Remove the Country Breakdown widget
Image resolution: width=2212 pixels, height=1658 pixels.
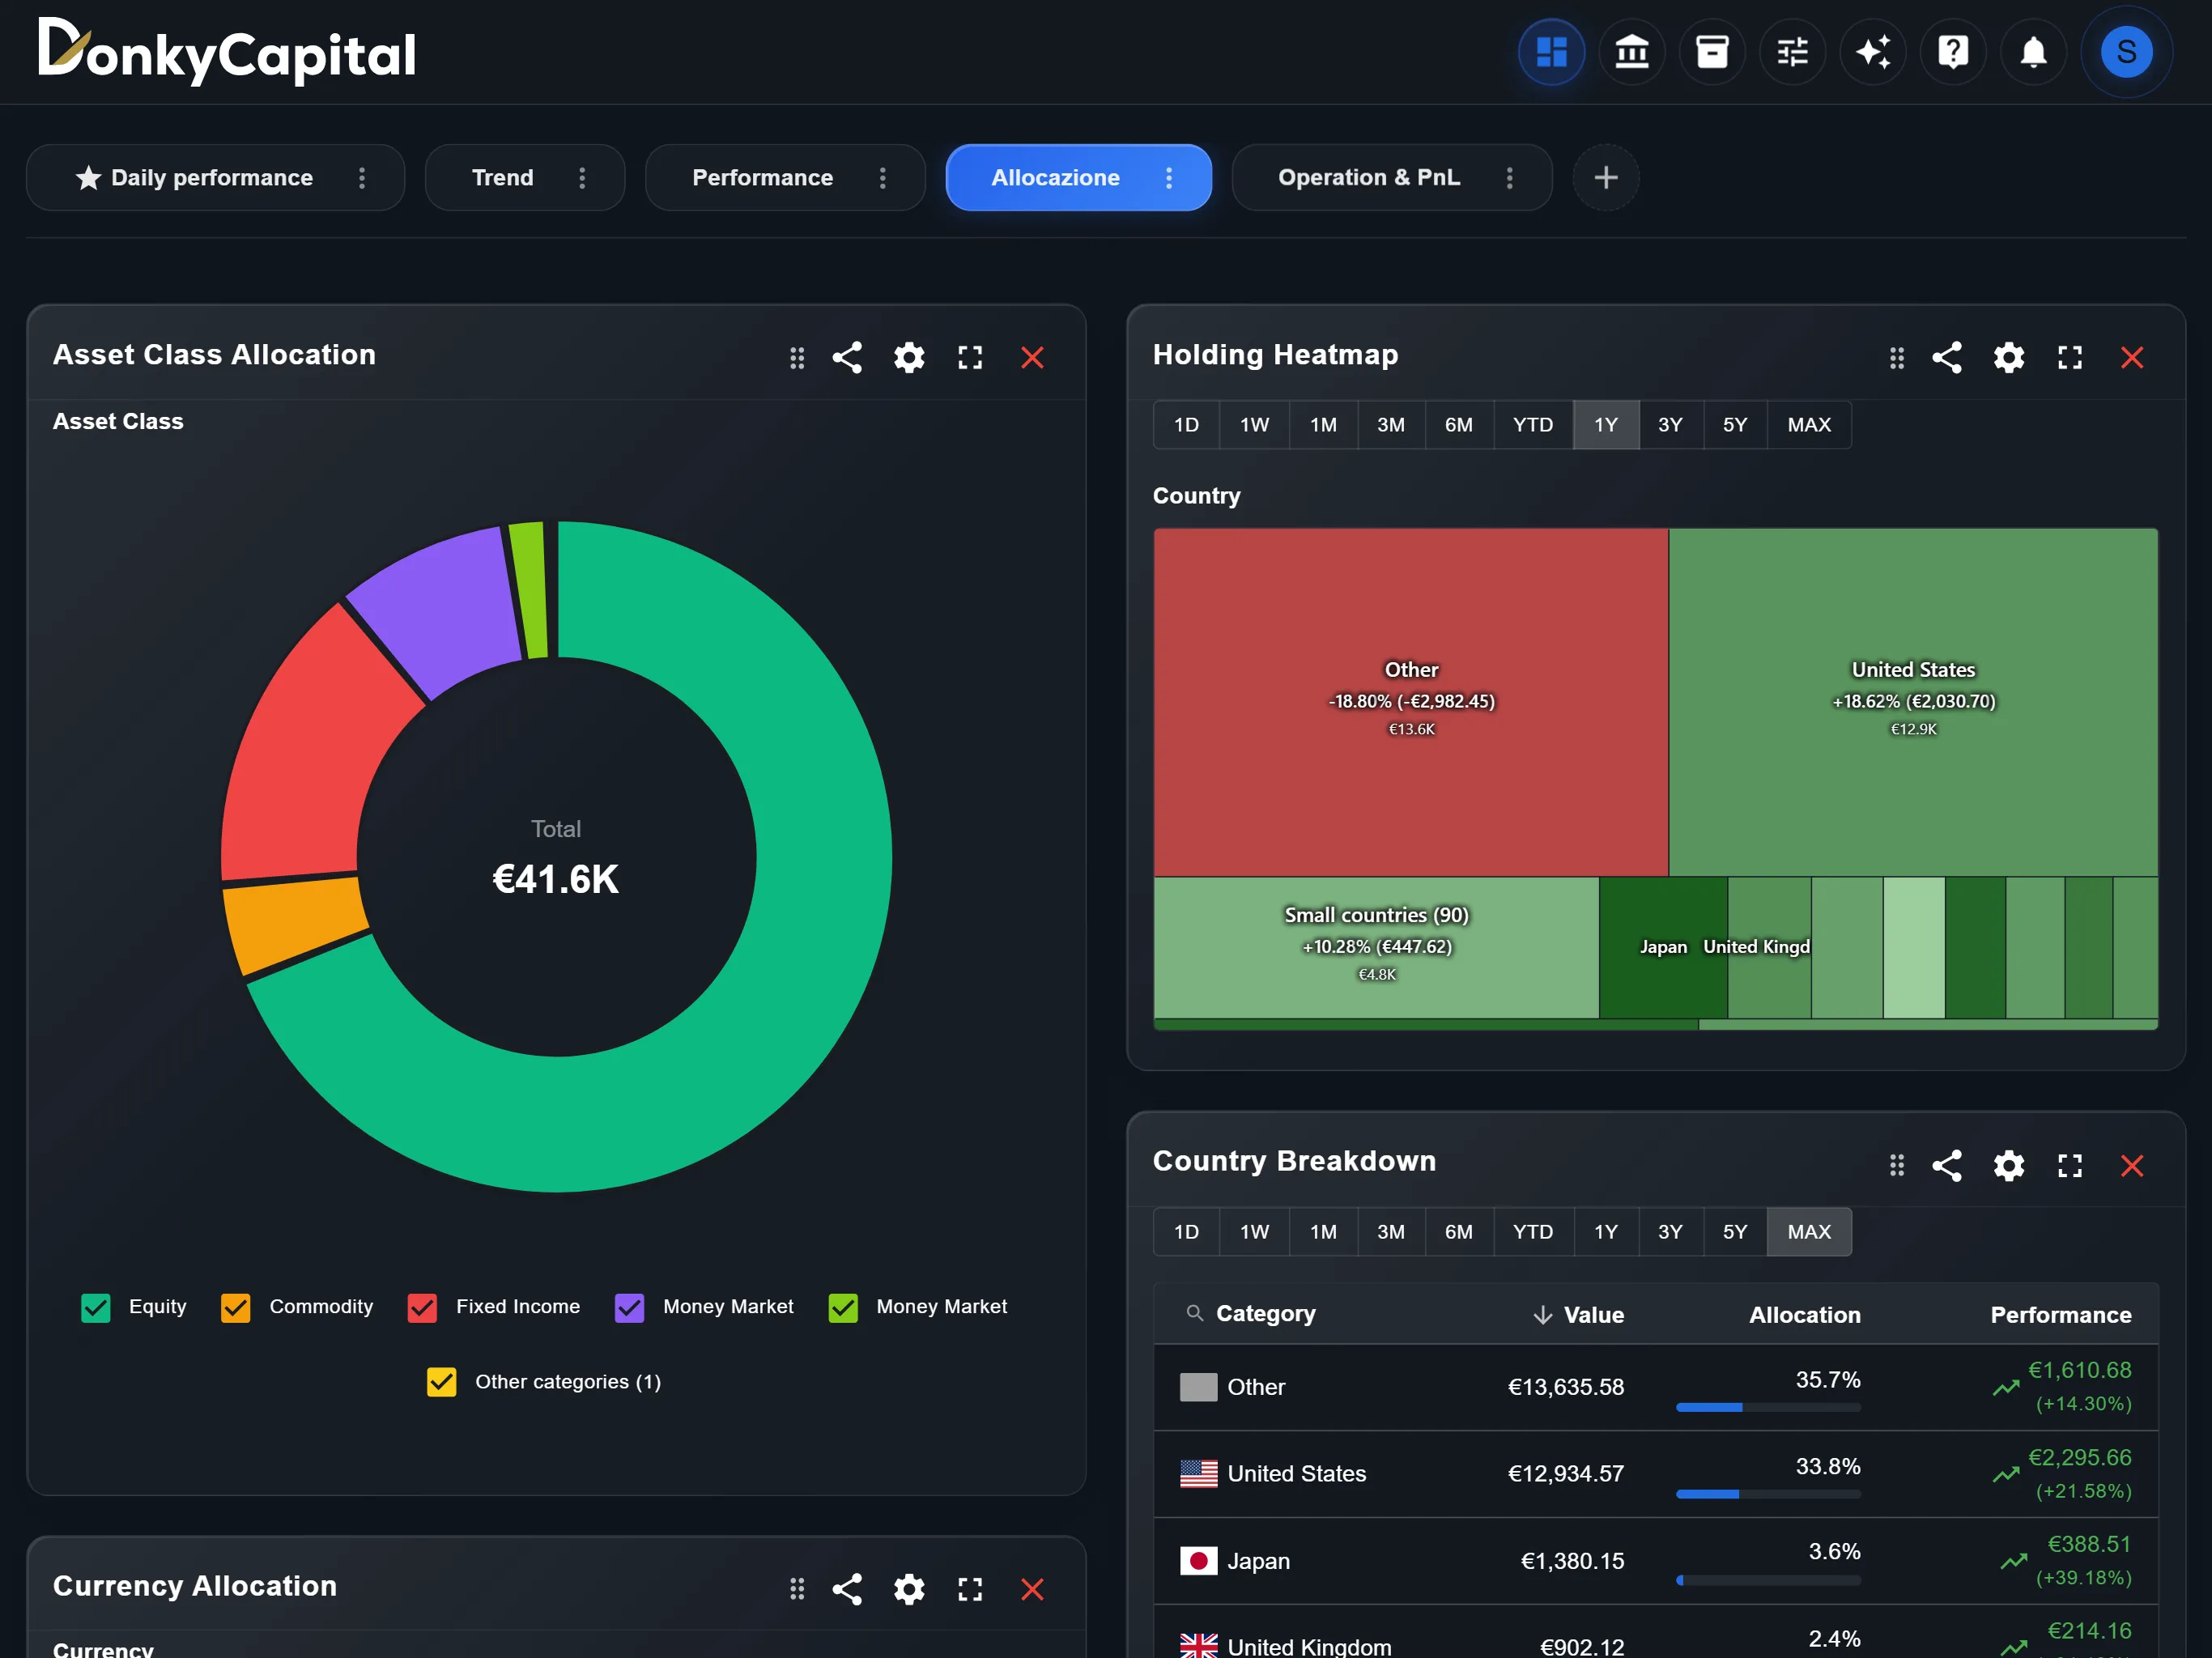tap(2132, 1165)
